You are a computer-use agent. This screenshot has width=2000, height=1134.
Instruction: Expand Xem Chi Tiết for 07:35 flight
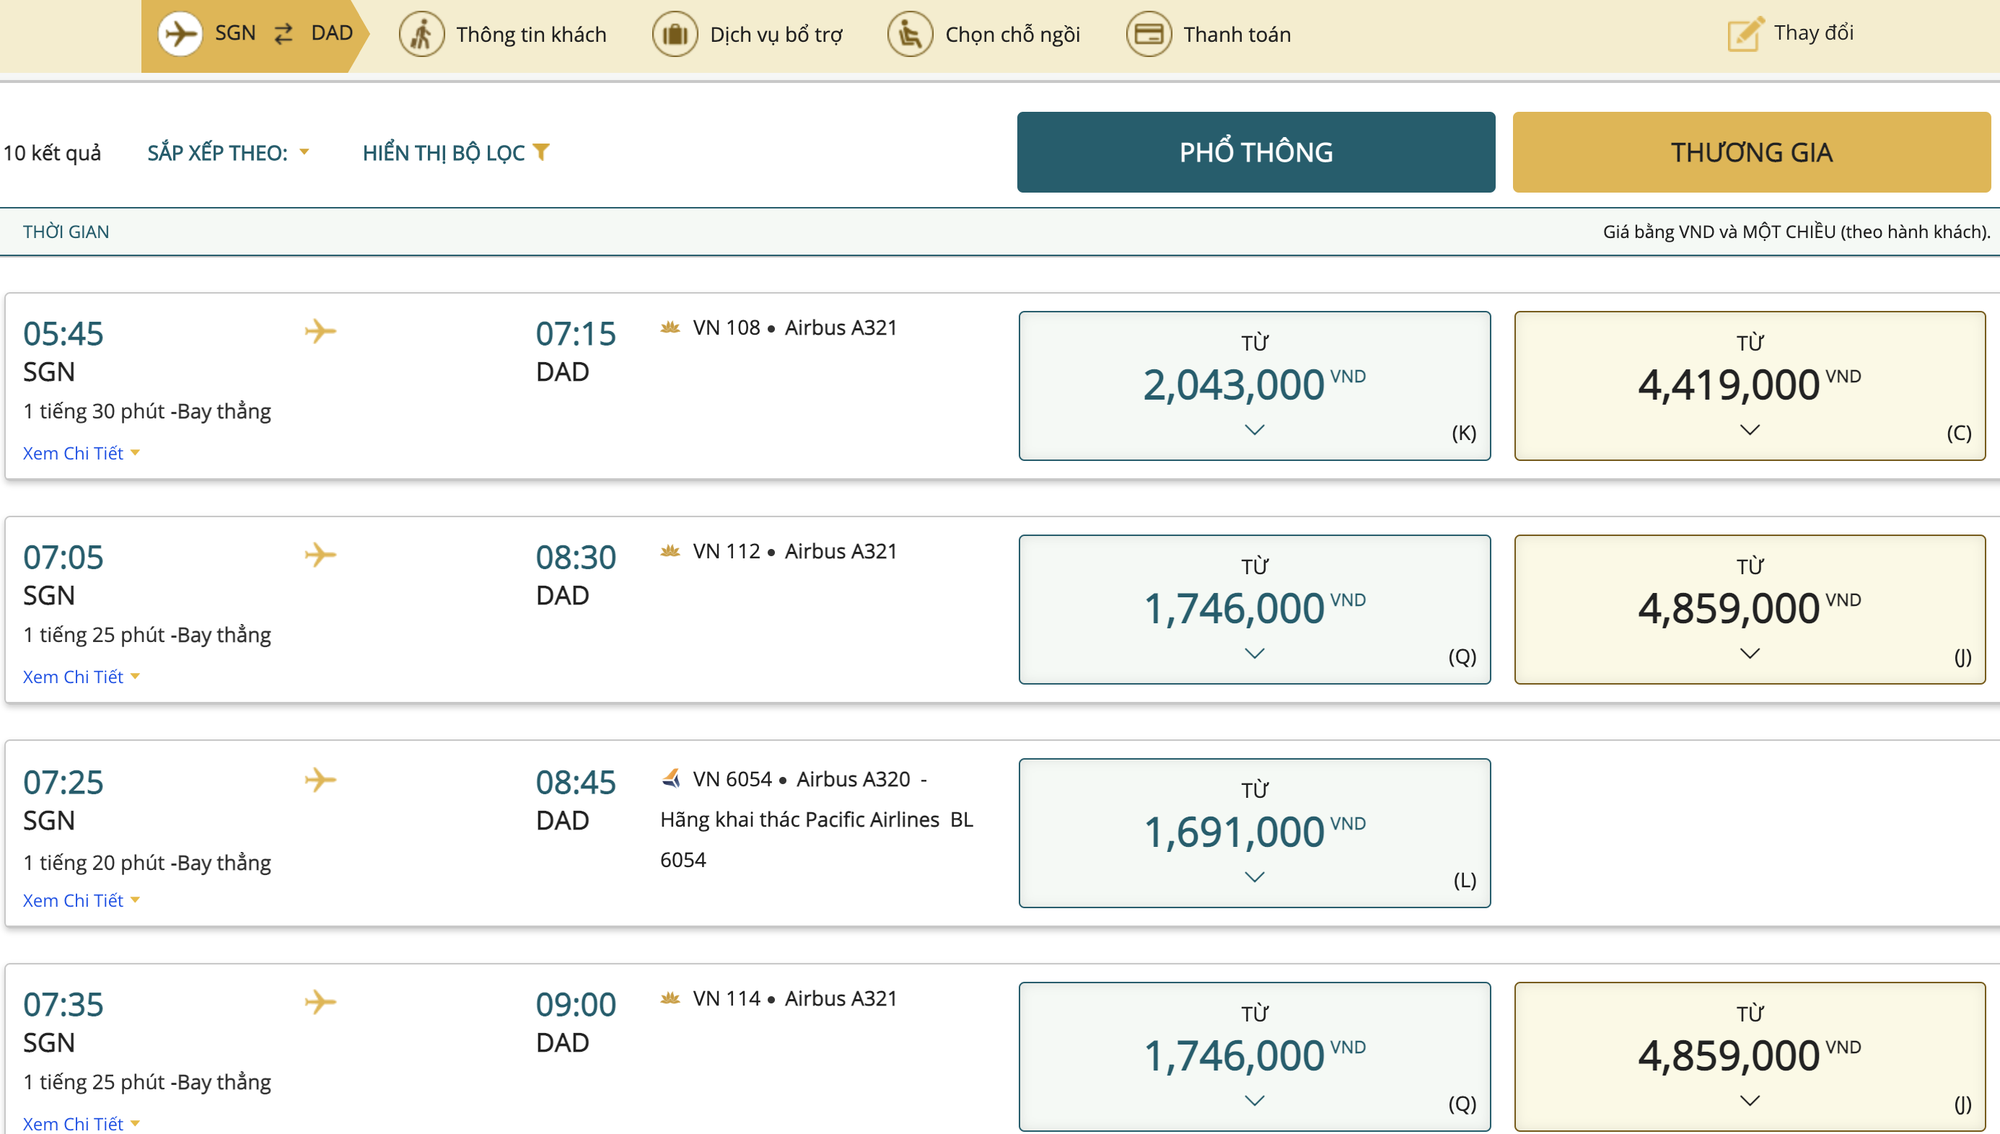coord(81,1123)
